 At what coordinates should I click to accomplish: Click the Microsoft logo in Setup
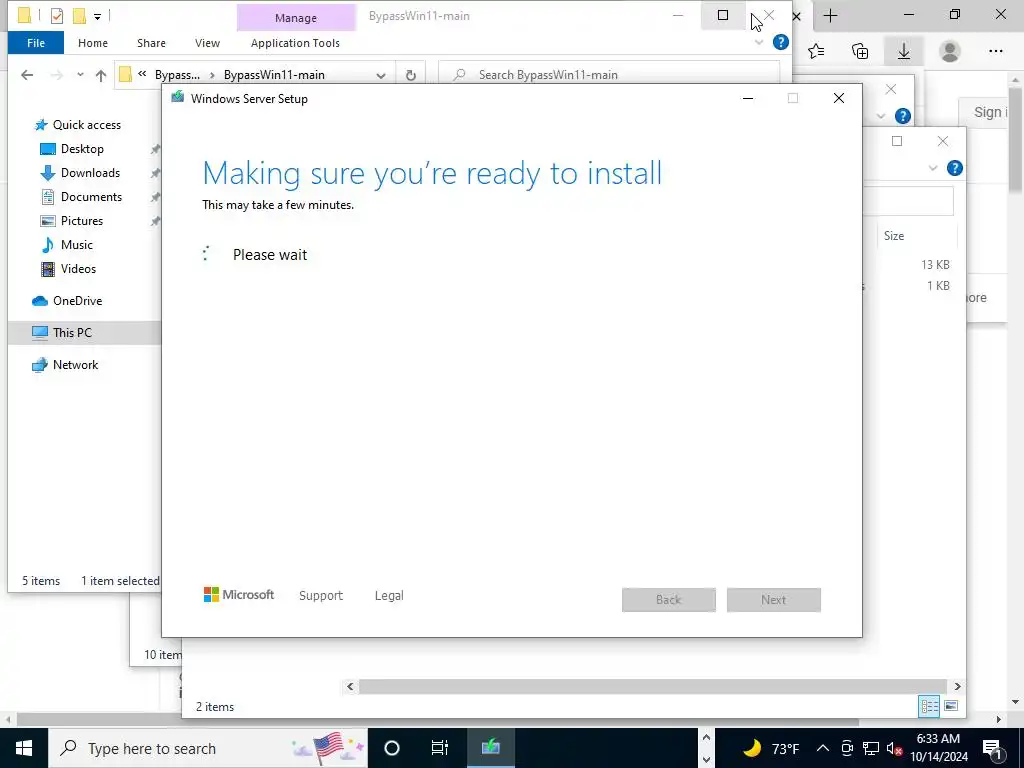coord(239,595)
